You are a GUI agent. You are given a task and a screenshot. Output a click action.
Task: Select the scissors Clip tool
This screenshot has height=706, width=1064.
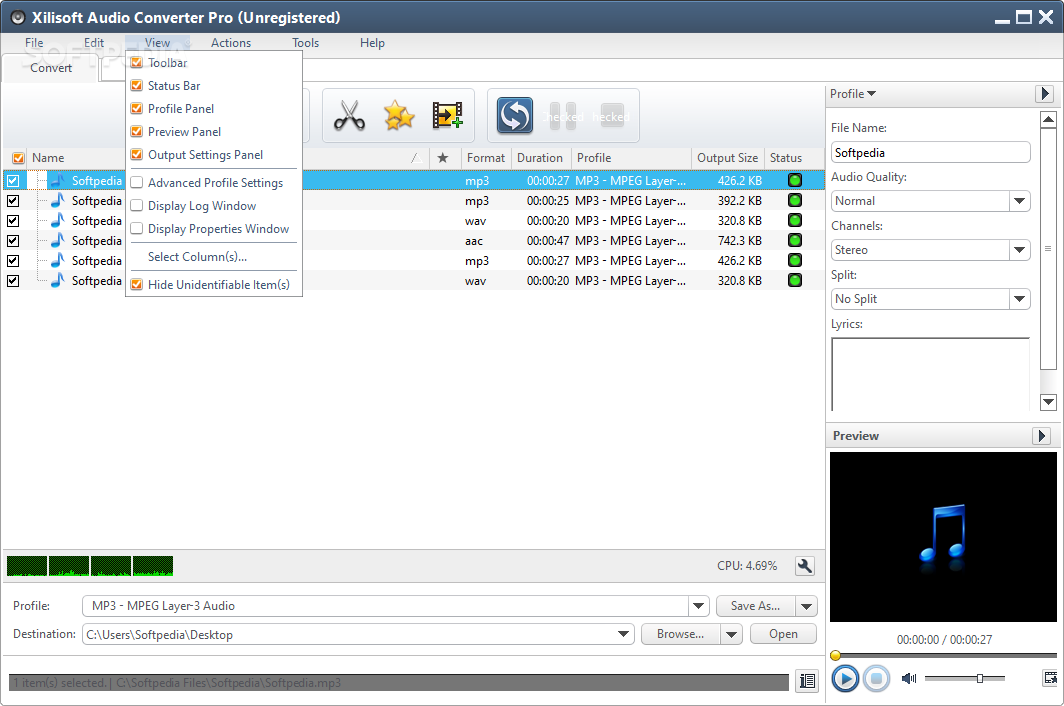(x=349, y=115)
